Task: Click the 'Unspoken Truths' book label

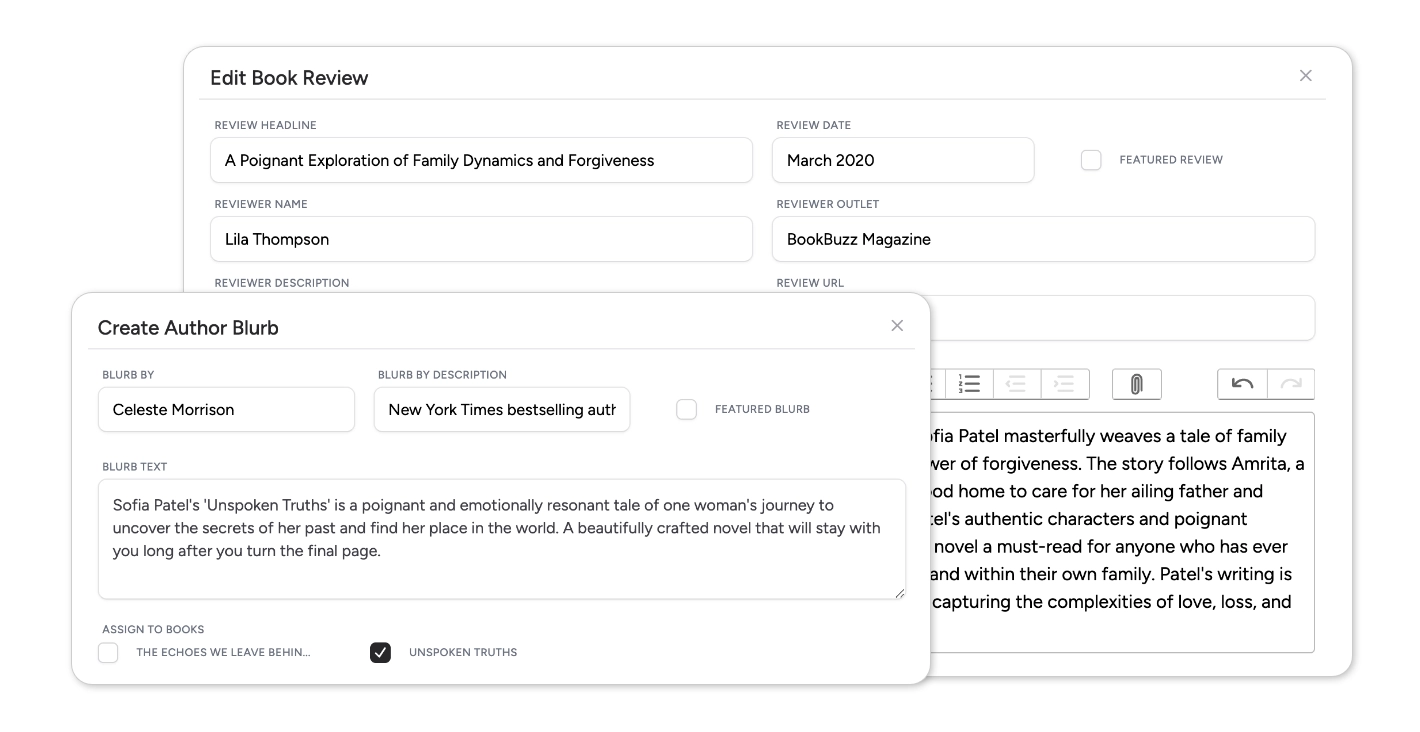Action: (463, 653)
